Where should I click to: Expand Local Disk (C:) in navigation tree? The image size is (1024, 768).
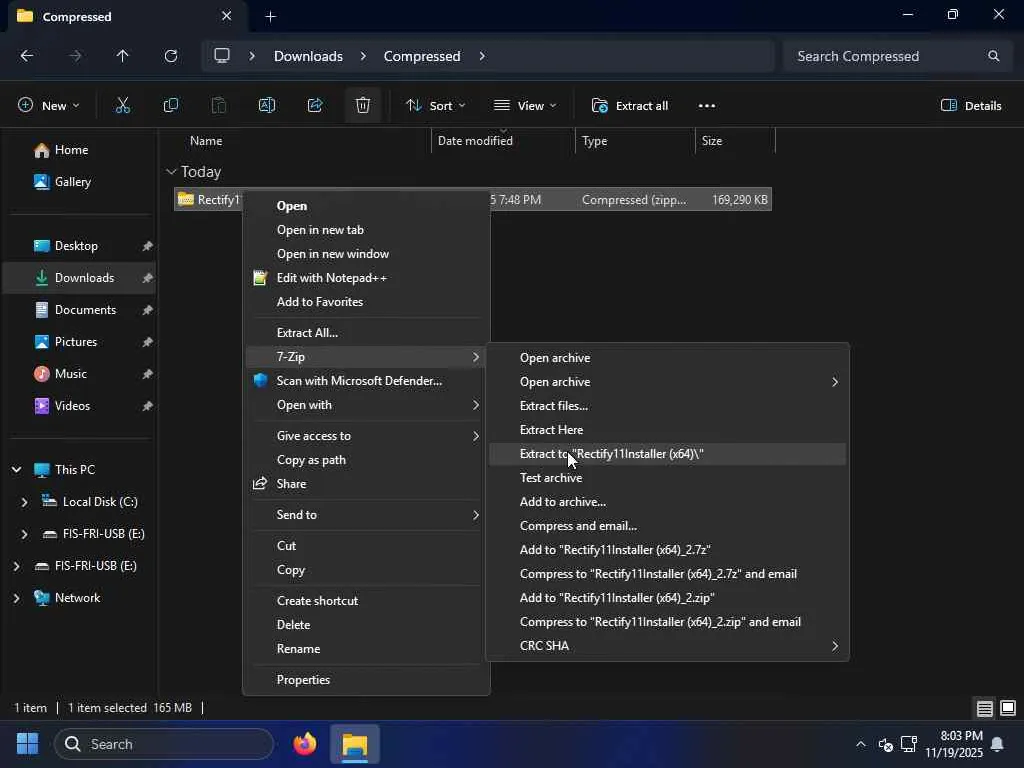[x=25, y=502]
